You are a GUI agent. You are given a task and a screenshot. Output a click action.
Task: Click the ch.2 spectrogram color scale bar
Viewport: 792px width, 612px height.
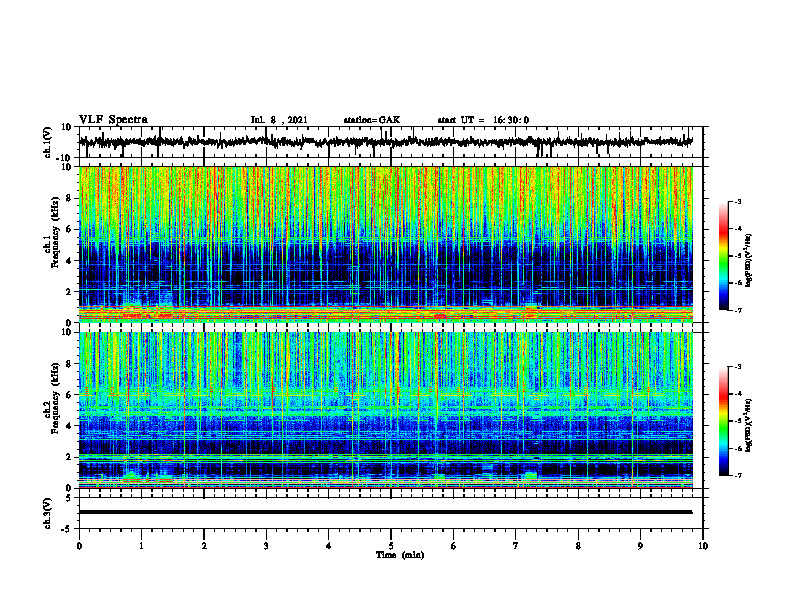click(x=724, y=421)
